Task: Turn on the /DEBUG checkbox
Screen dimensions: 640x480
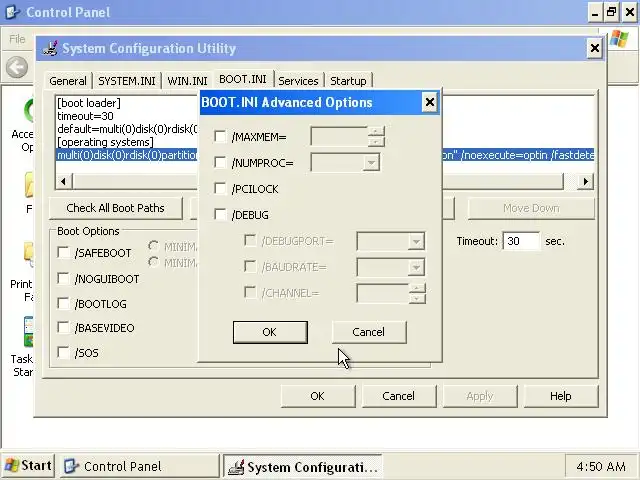Action: tap(220, 214)
